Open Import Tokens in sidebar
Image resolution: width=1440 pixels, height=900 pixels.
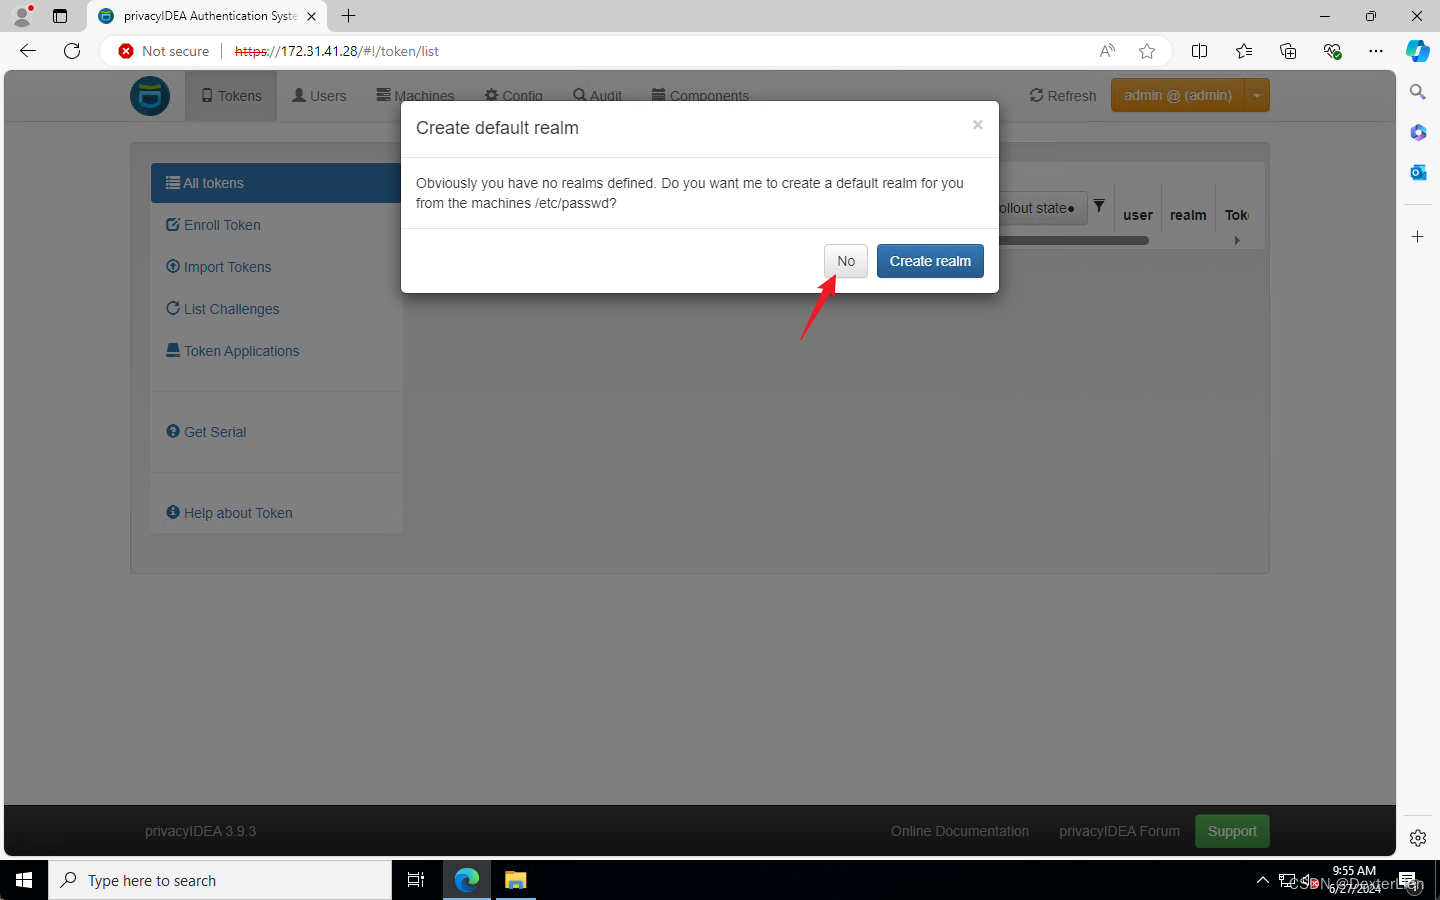click(219, 267)
